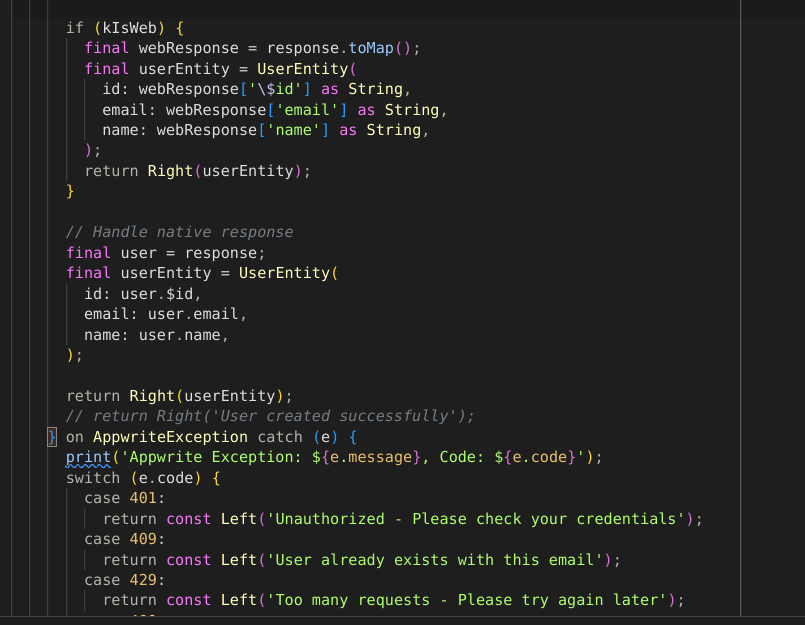
Task: Click the "on" keyword before AppwriteException
Action: coord(75,437)
